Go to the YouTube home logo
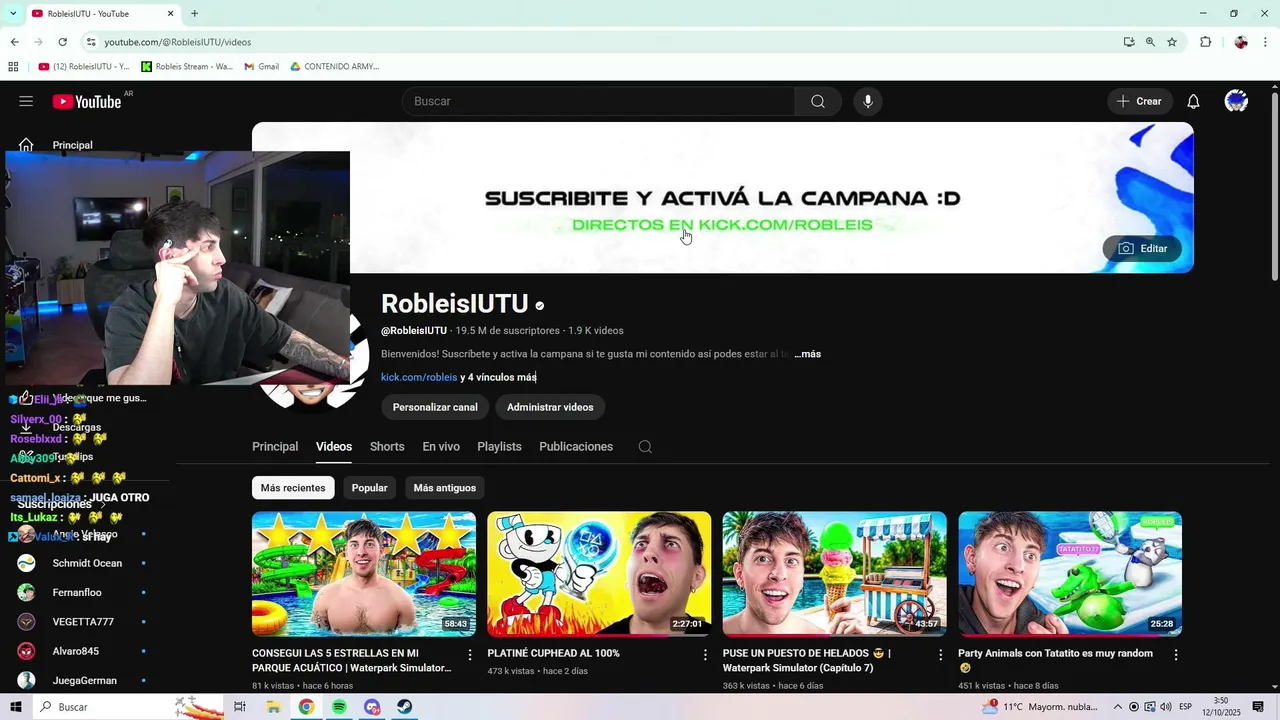1280x720 pixels. tap(87, 101)
